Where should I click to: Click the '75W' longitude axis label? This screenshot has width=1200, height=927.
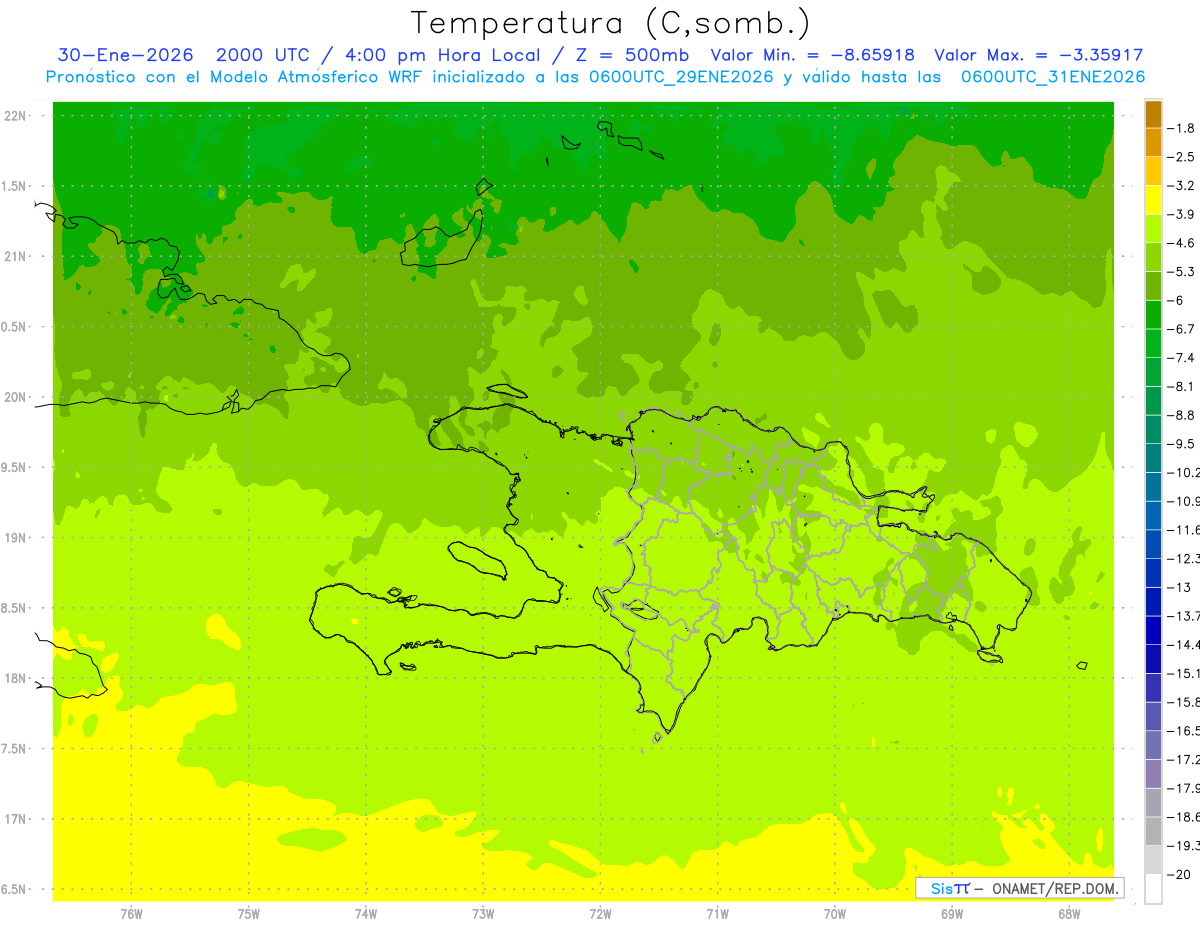248,913
